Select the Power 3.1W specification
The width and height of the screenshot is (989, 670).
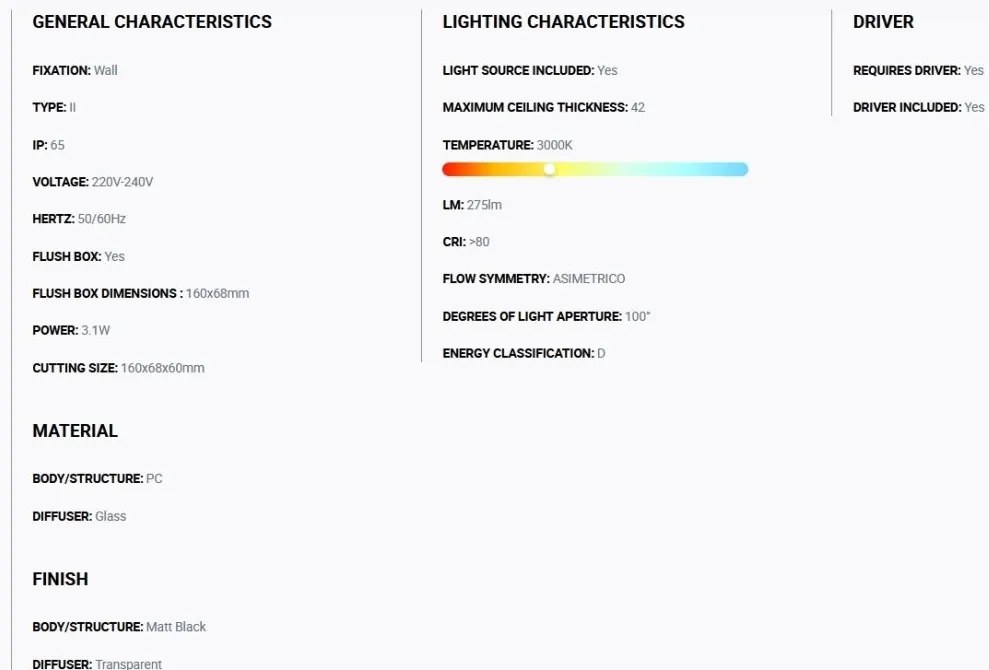pos(71,330)
